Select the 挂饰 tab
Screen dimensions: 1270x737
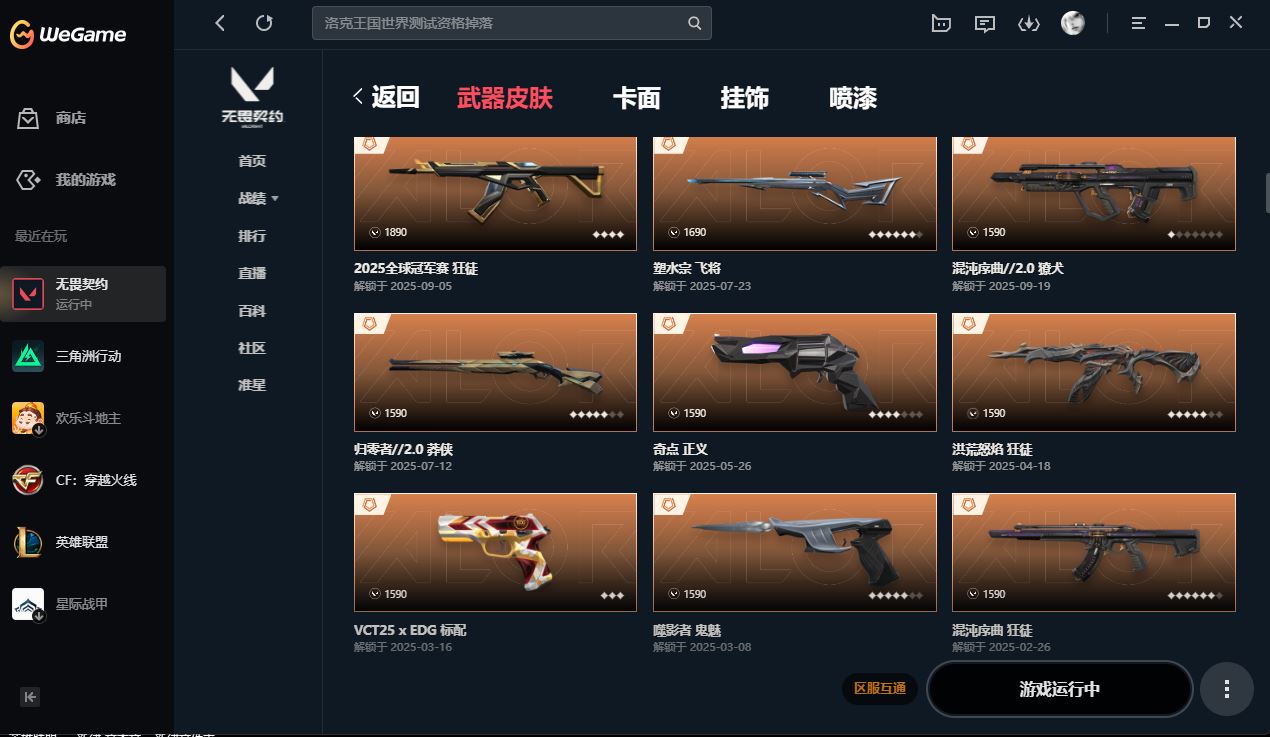click(745, 98)
